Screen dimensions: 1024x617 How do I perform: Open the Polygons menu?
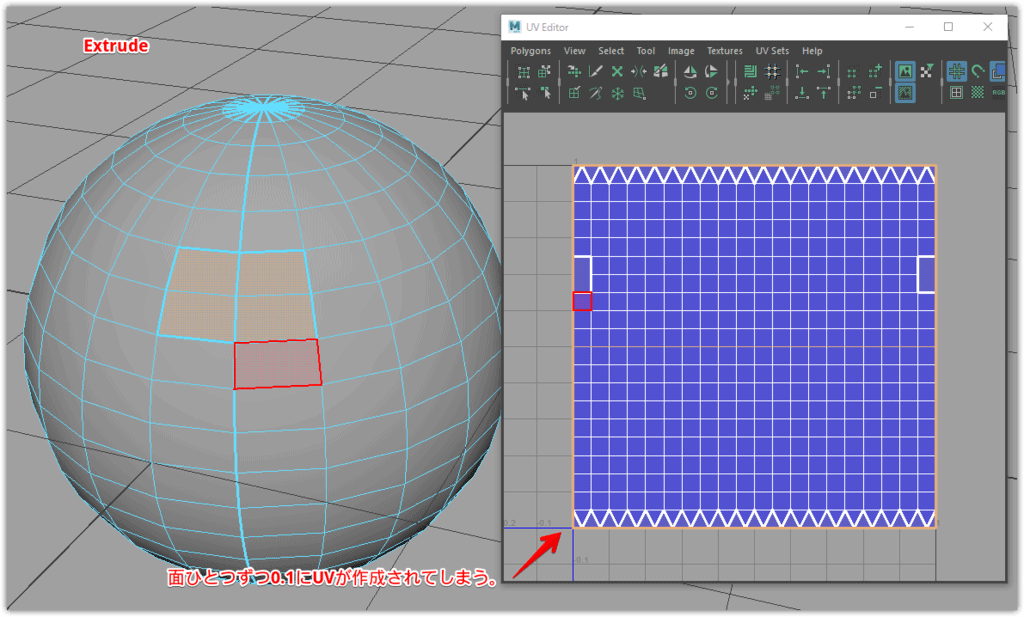(530, 51)
